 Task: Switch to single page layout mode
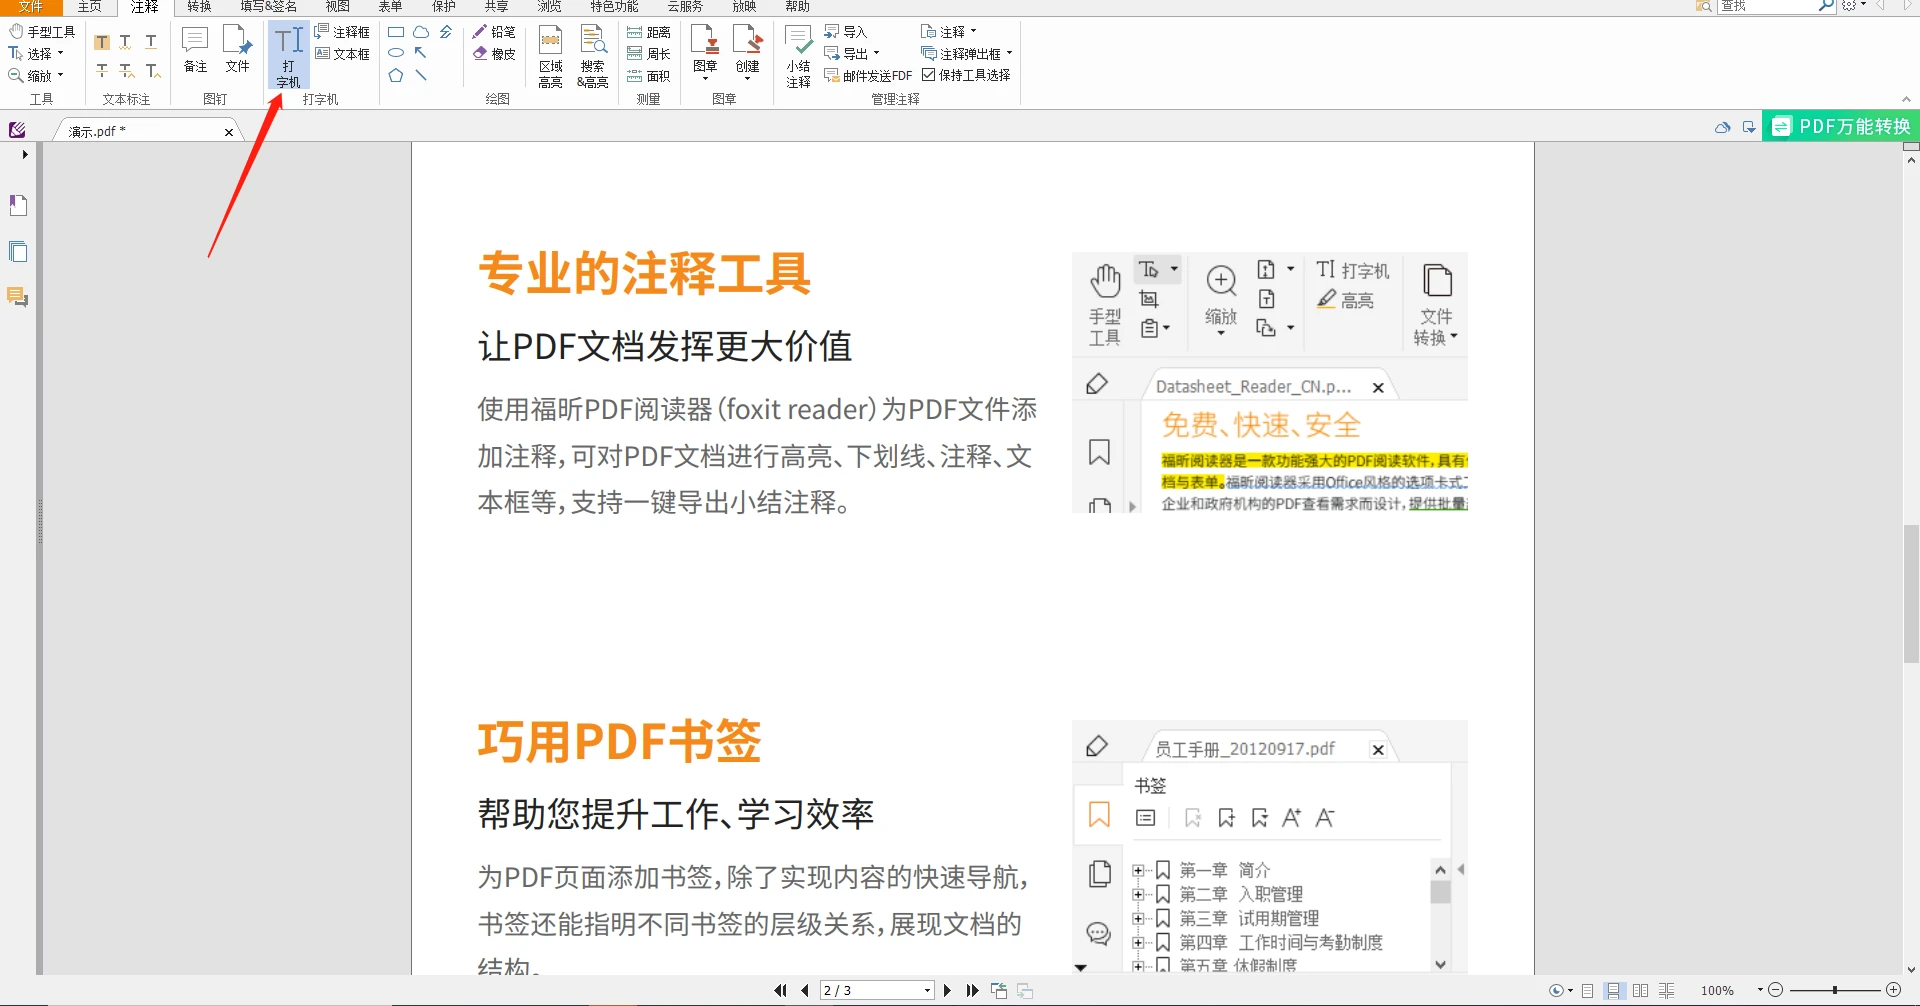[x=1588, y=990]
